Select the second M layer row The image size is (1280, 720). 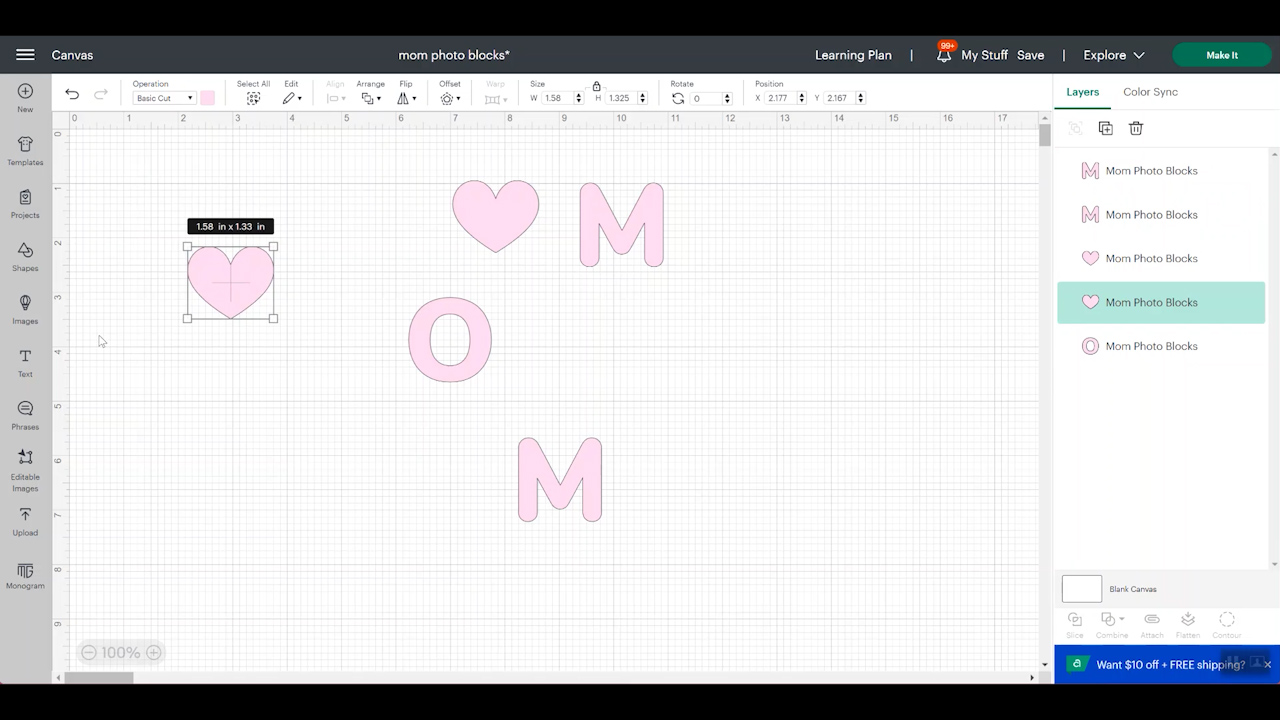pos(1161,215)
